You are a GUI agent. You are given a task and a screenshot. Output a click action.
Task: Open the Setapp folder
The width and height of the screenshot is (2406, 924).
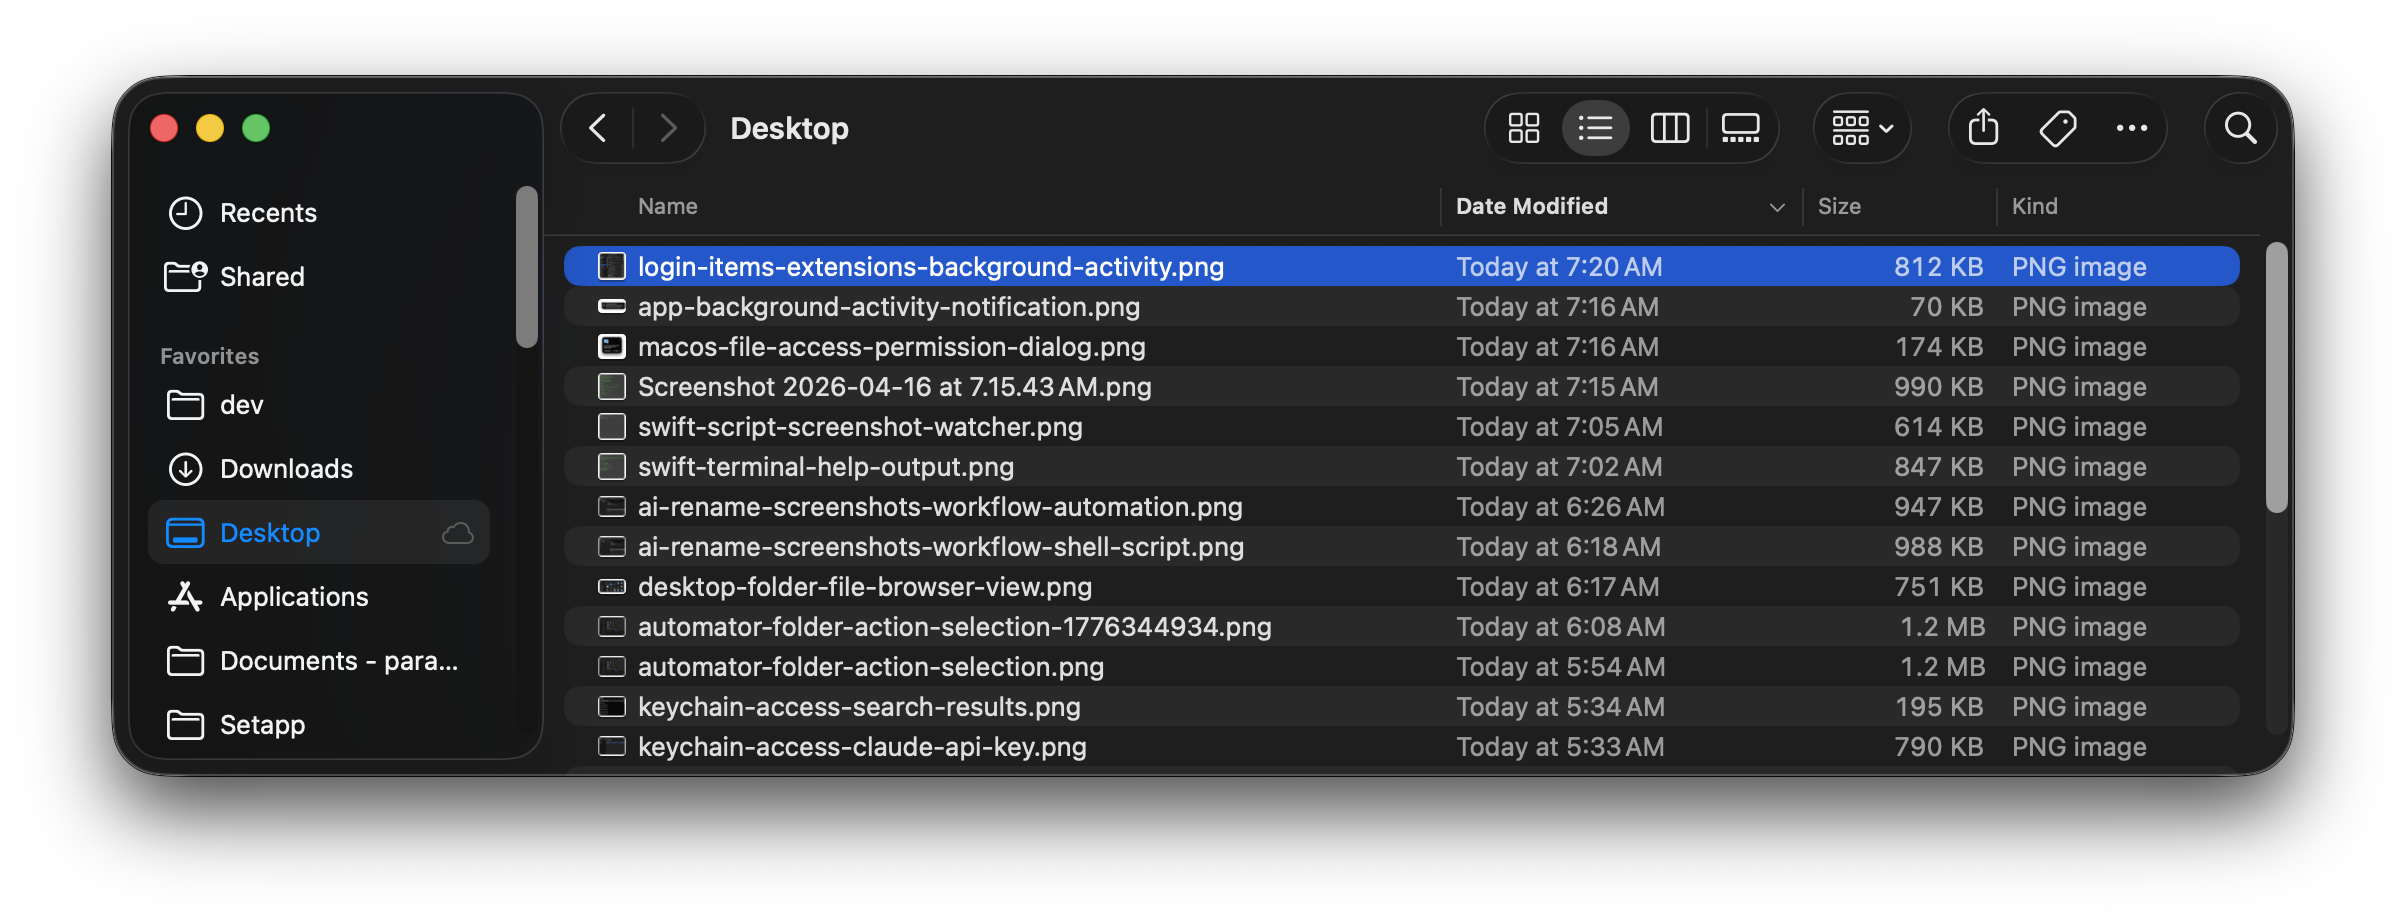click(262, 724)
